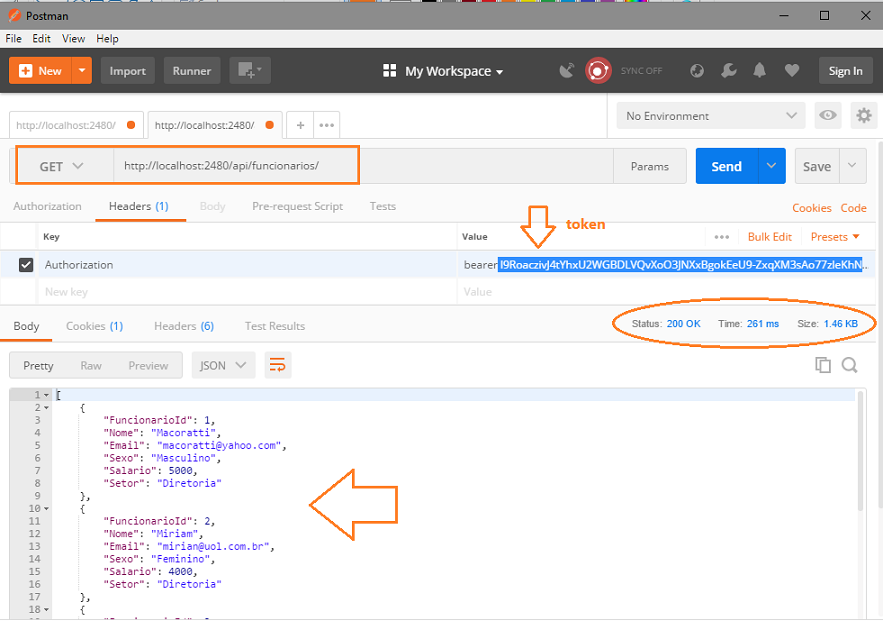Open the JSON format dropdown
Viewport: 883px width, 621px height.
click(x=223, y=365)
